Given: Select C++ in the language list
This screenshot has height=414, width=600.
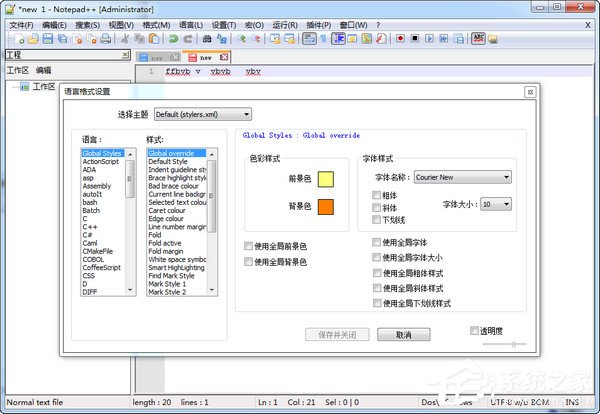Looking at the screenshot, I should pyautogui.click(x=90, y=228).
